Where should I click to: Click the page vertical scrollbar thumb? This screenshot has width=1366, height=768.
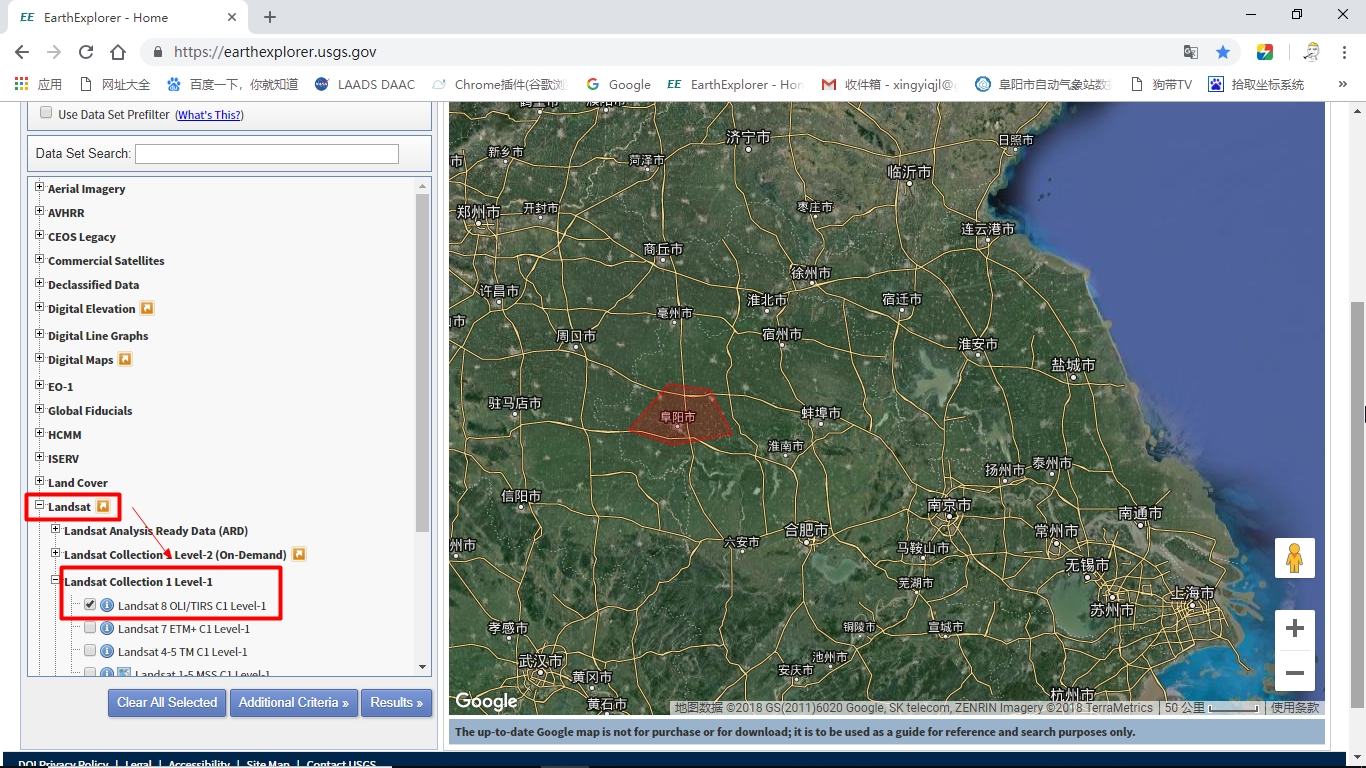tap(1357, 505)
